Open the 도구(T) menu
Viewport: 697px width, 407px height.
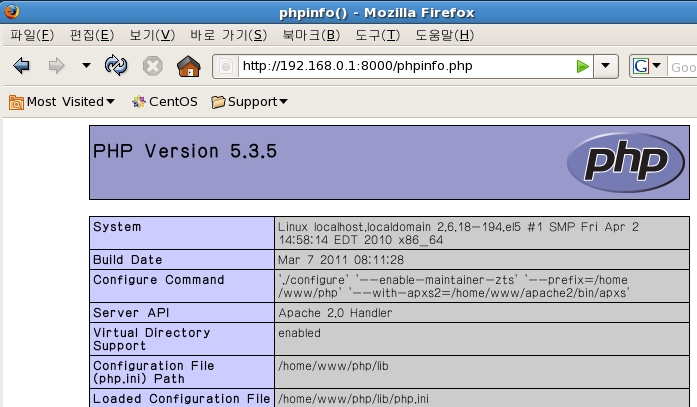pyautogui.click(x=377, y=35)
